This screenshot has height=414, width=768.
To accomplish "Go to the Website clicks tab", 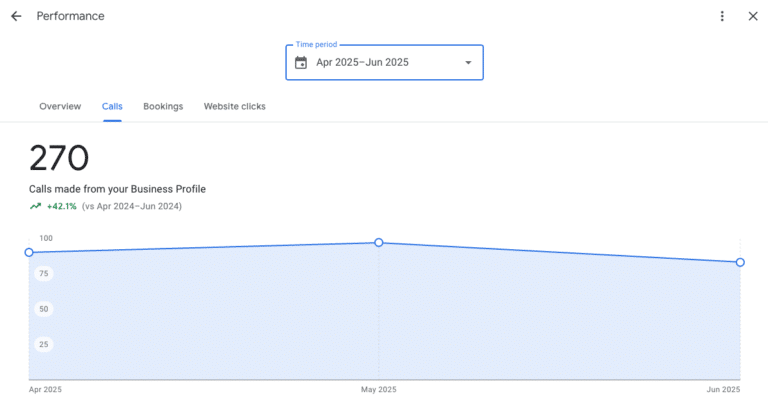I will (235, 106).
